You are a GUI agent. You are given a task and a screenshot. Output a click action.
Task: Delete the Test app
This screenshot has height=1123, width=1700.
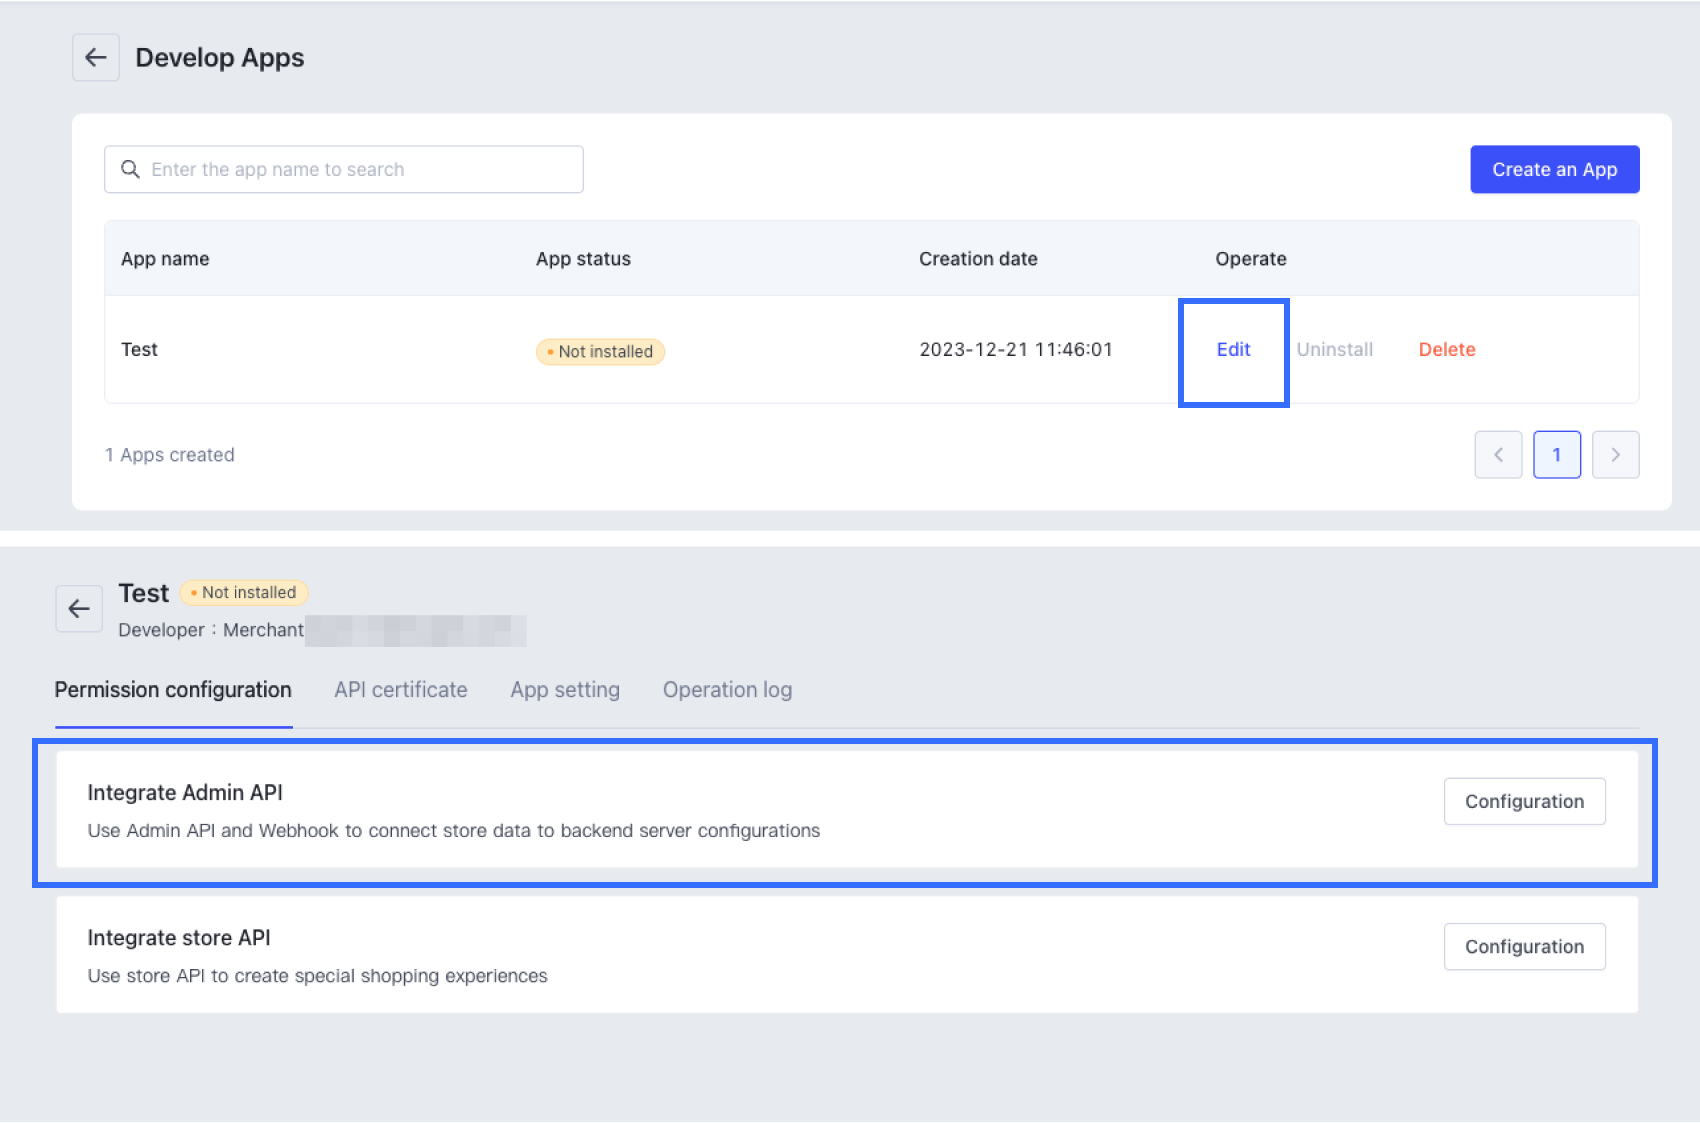pyautogui.click(x=1446, y=349)
